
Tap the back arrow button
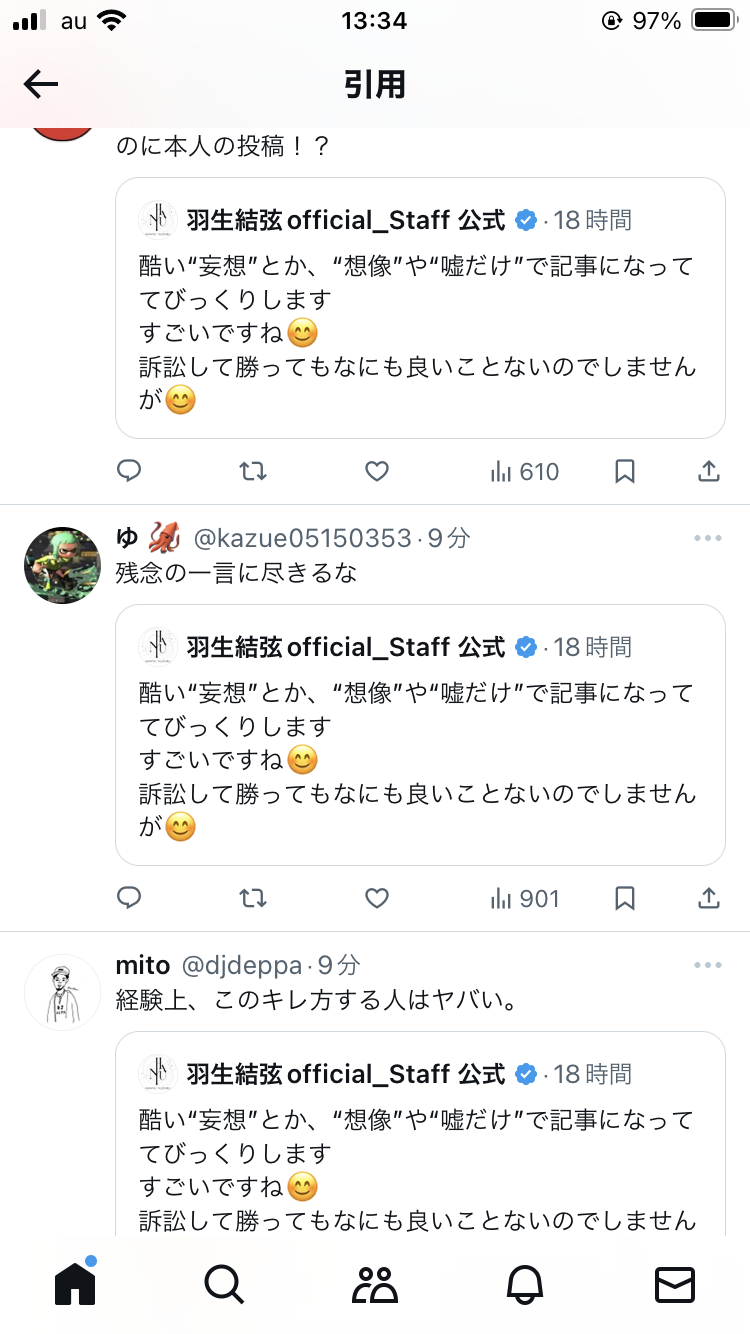pos(41,85)
